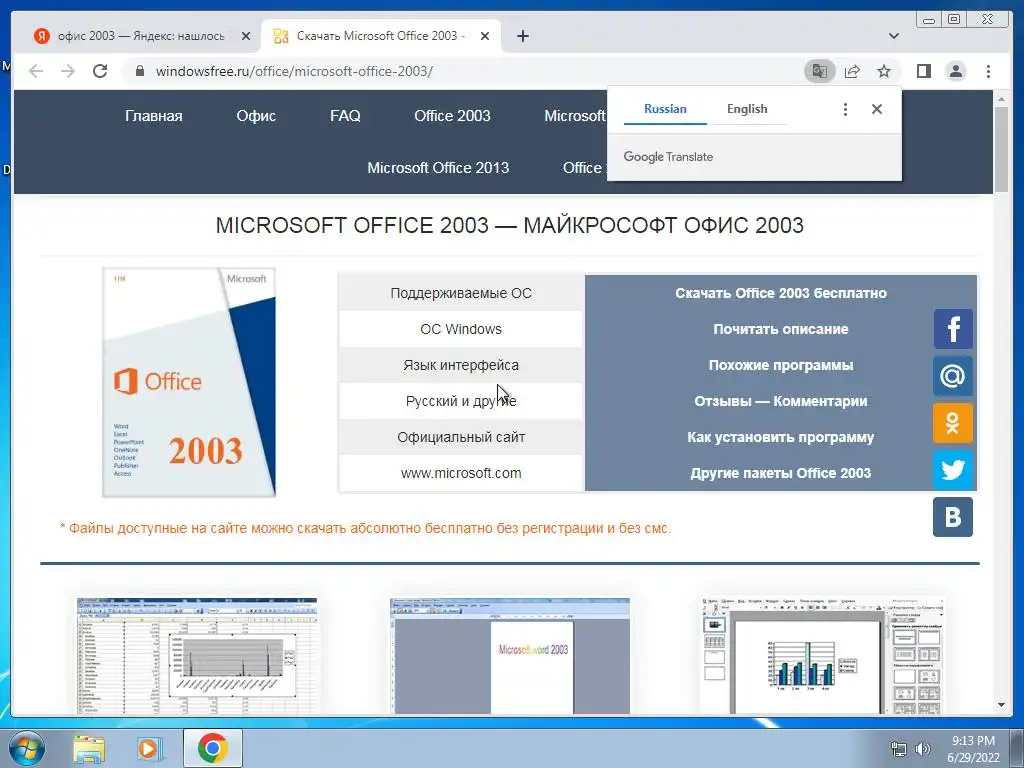This screenshot has height=768, width=1024.
Task: Open Office 2003 nav item
Action: [452, 116]
